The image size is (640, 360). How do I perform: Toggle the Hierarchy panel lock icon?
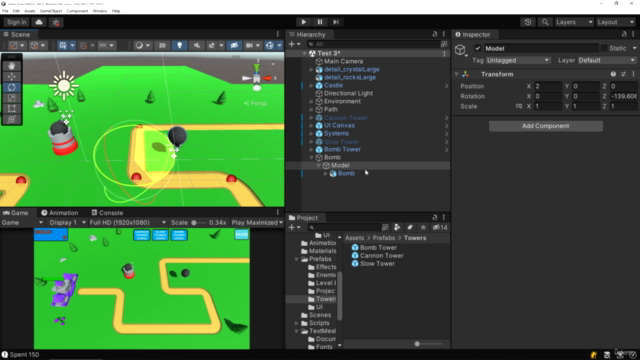[x=435, y=34]
